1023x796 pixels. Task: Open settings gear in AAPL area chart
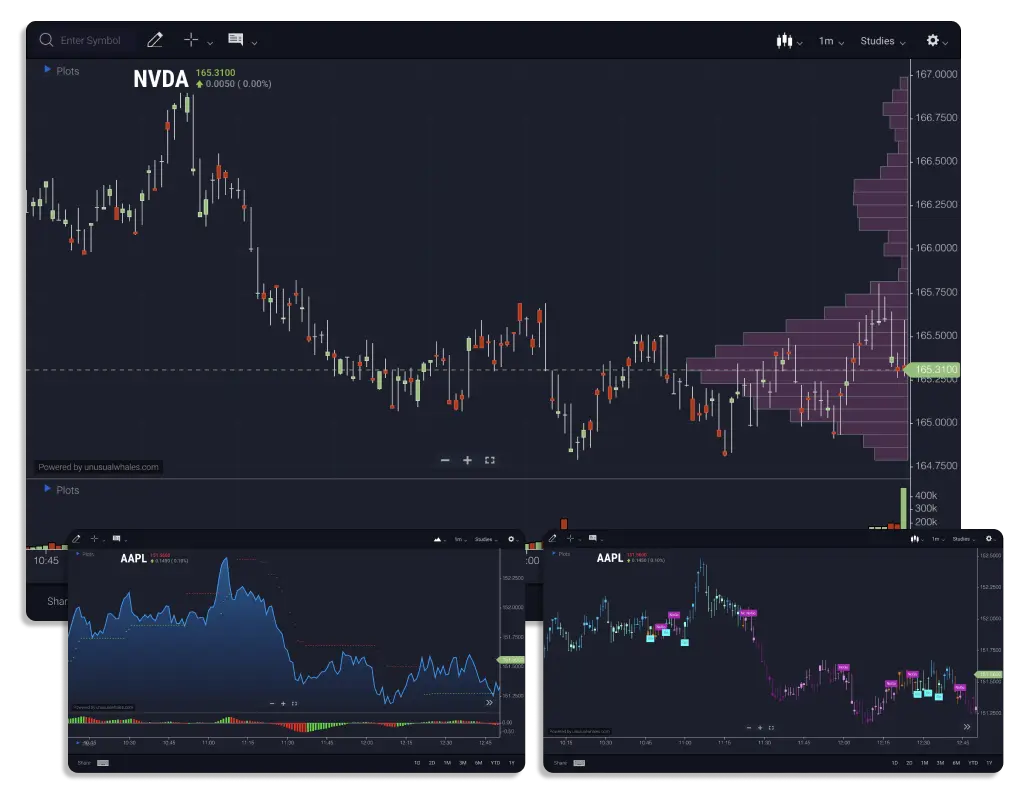pos(511,539)
